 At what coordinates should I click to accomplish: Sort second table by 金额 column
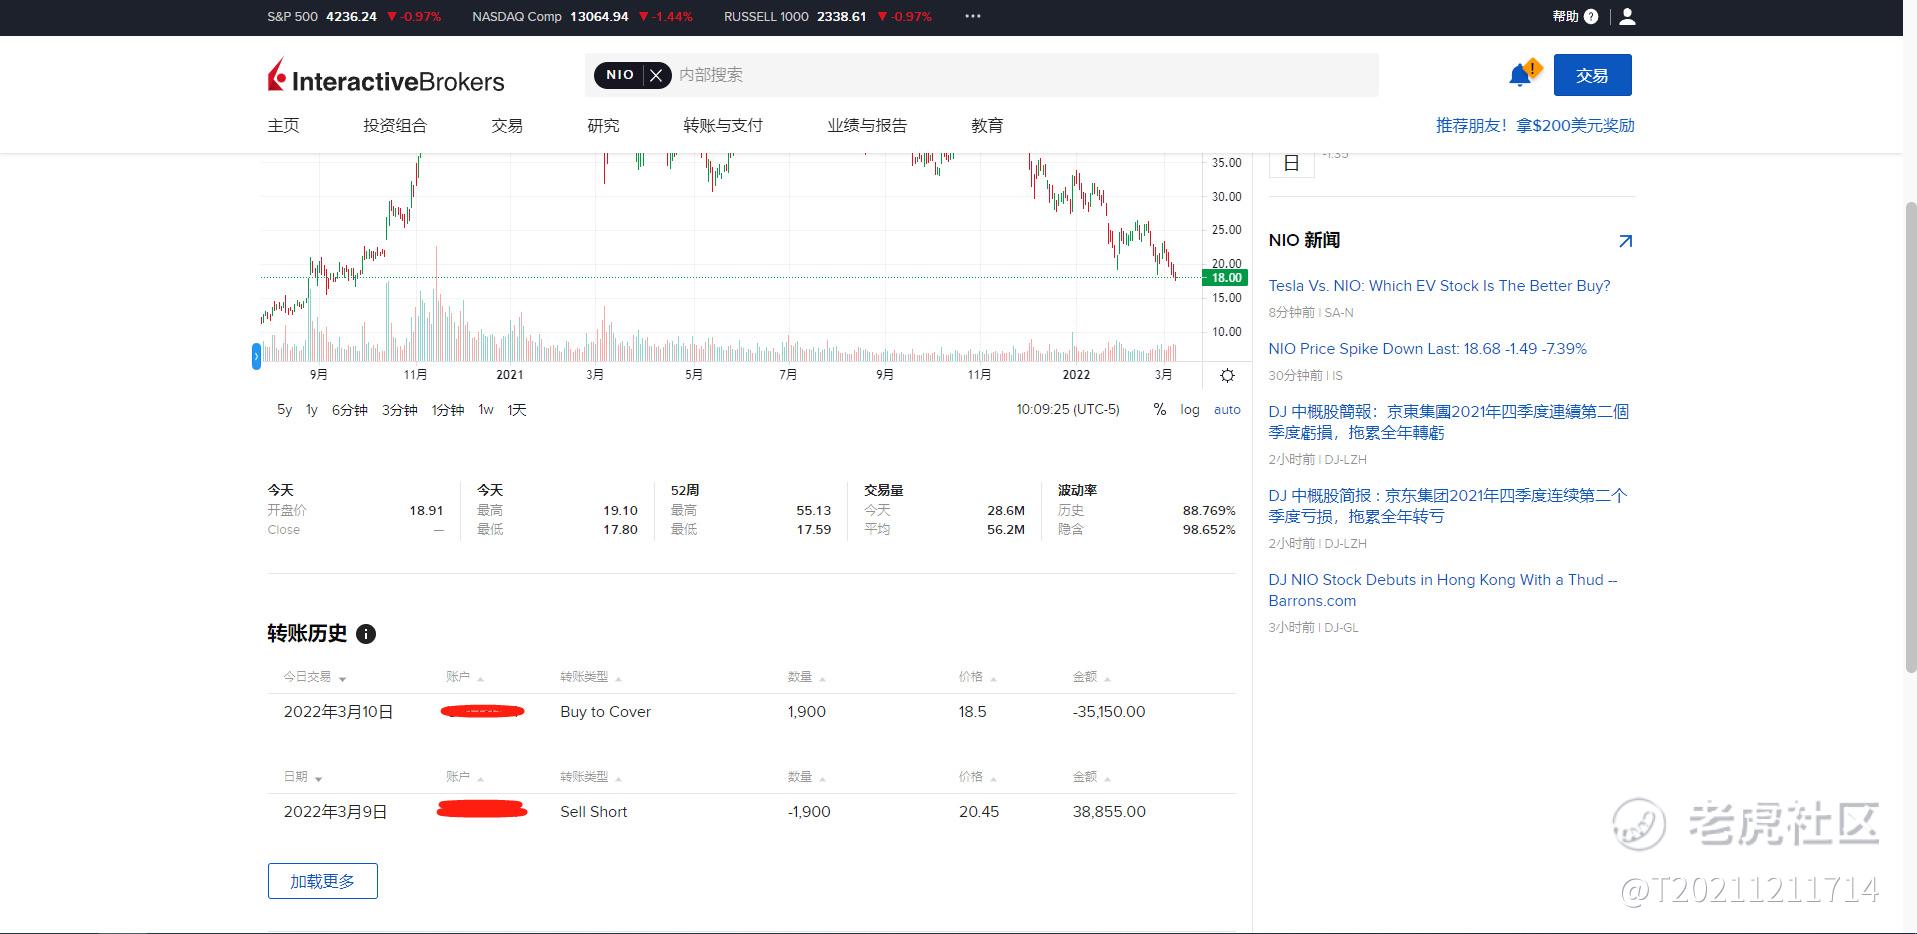click(x=1091, y=777)
